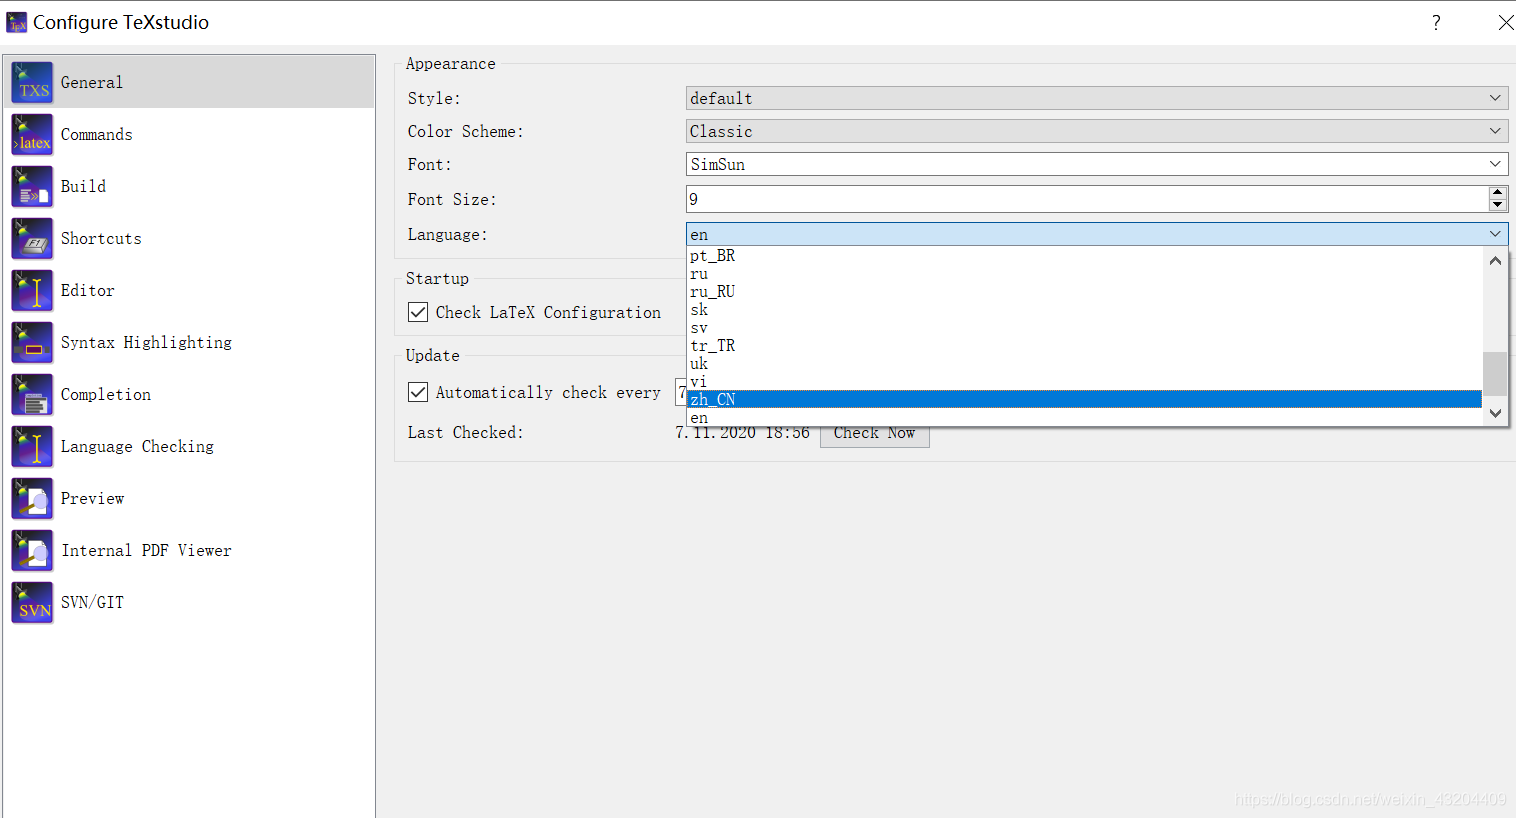Click the TeXstudio title bar icon
Image resolution: width=1516 pixels, height=818 pixels.
coord(17,22)
